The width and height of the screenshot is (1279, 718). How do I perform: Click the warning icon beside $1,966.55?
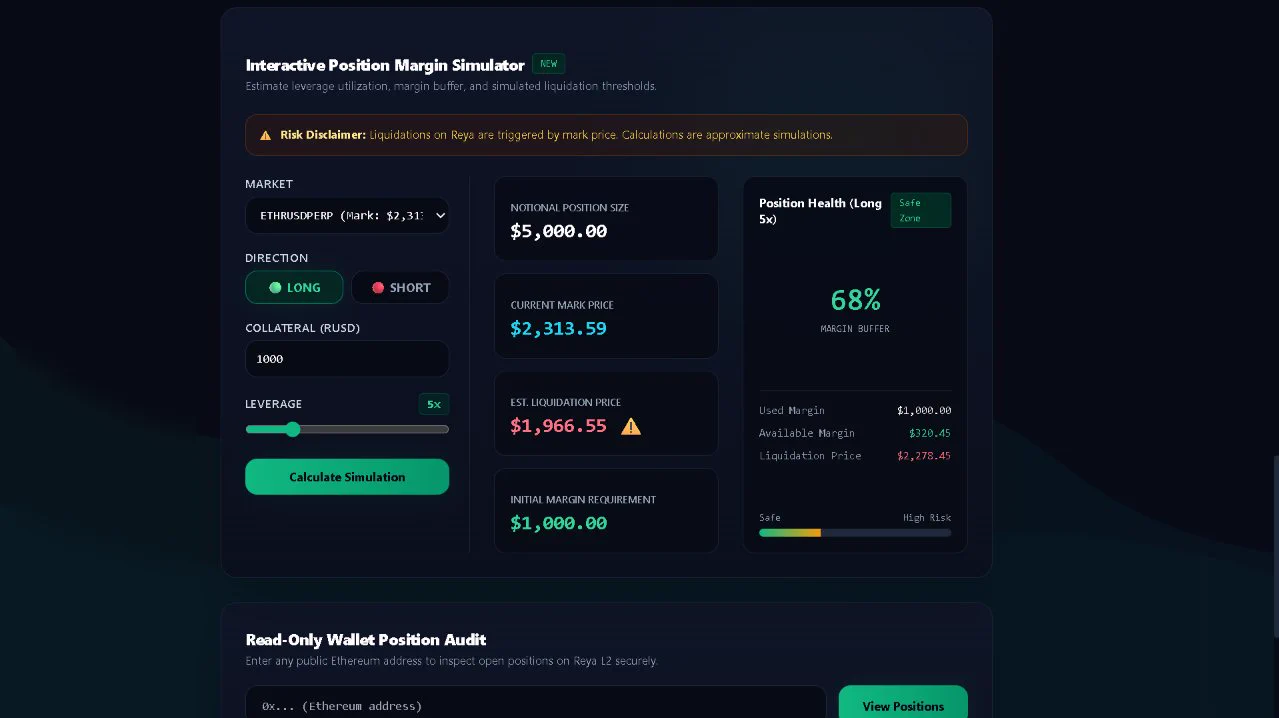[x=631, y=426]
